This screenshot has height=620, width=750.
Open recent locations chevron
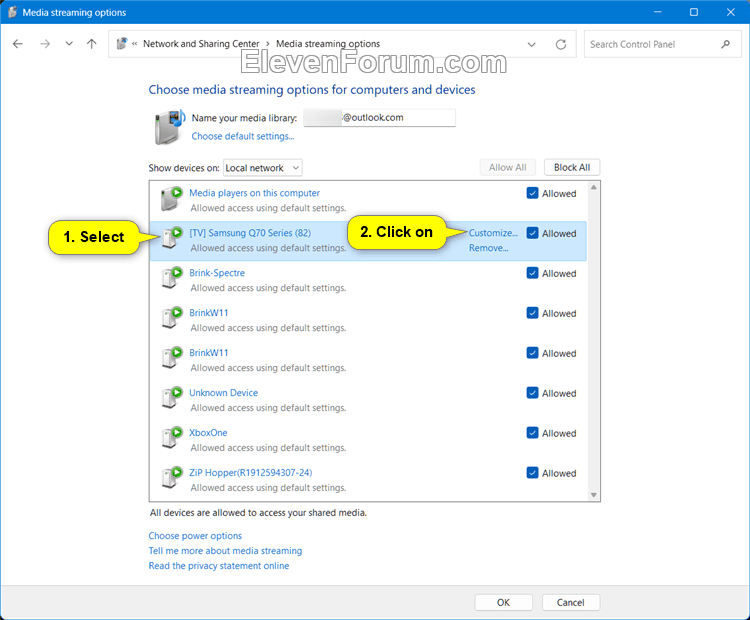click(x=69, y=44)
